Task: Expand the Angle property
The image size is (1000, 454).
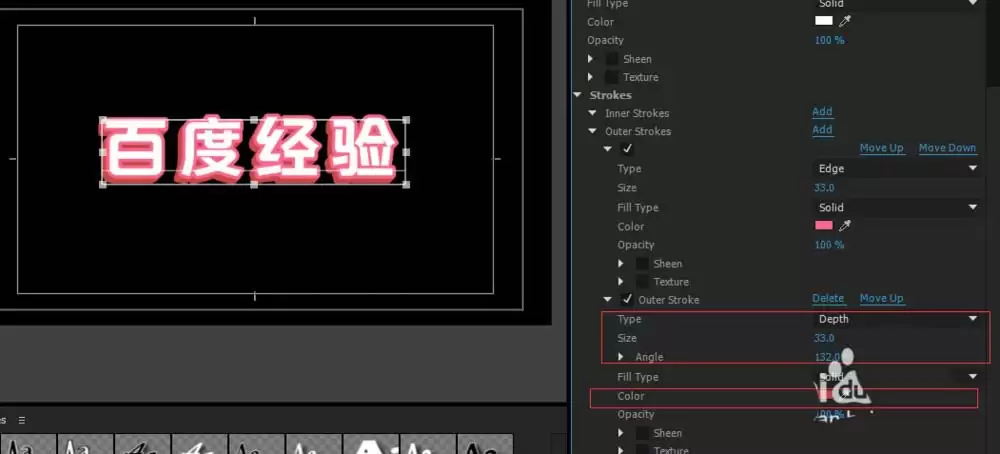Action: coord(621,357)
